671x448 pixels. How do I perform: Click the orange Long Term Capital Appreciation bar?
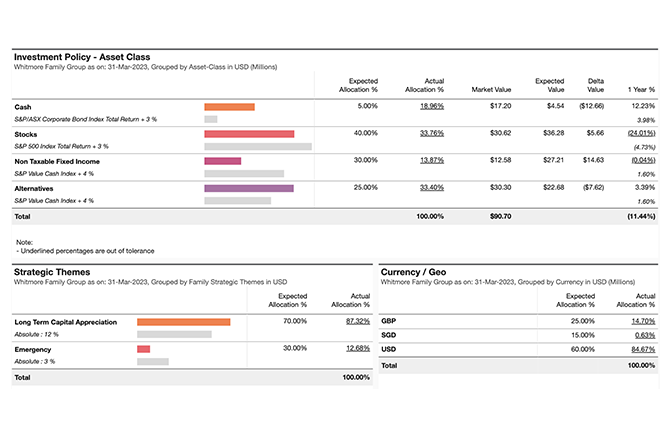click(183, 322)
